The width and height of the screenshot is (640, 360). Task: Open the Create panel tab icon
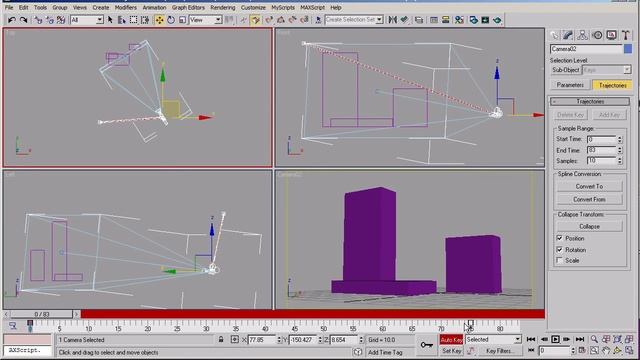tap(554, 36)
